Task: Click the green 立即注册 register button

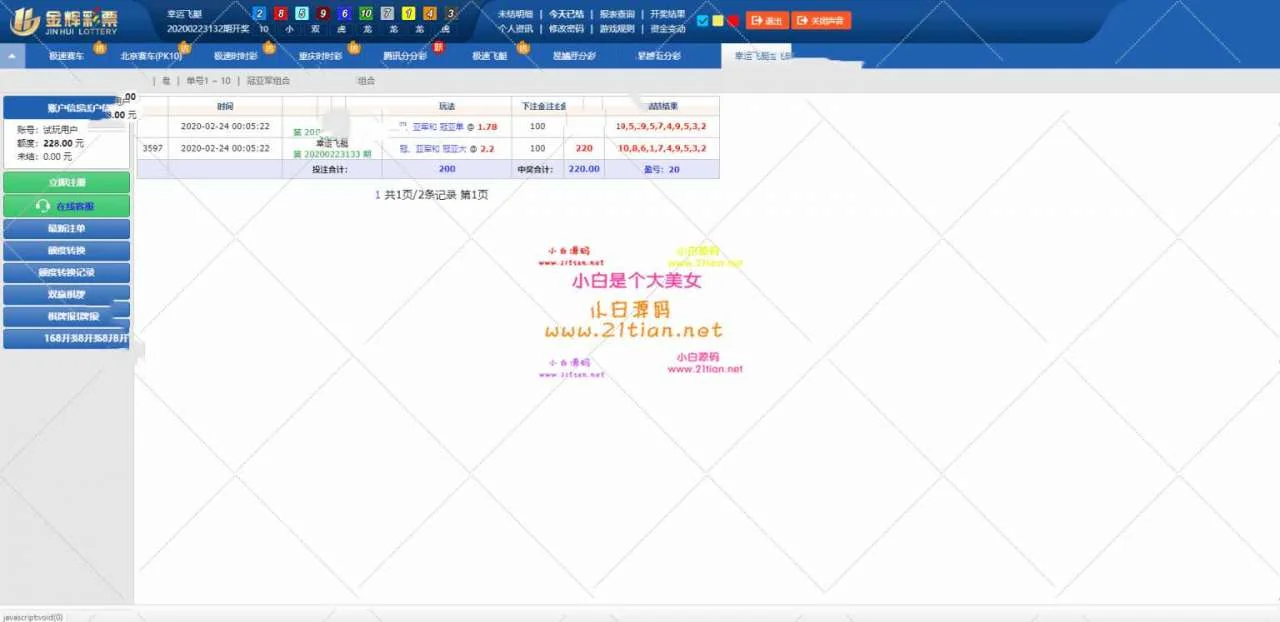Action: point(66,183)
